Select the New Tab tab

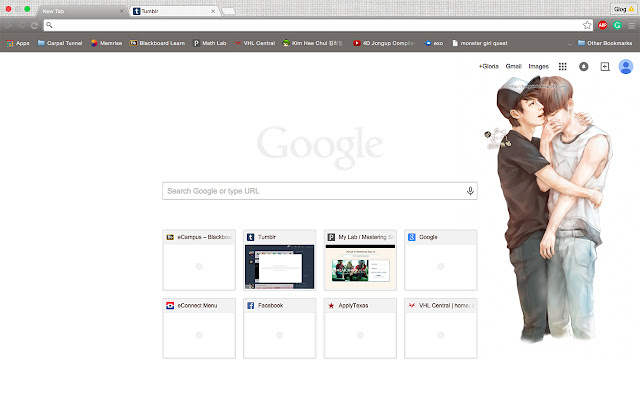coord(80,9)
